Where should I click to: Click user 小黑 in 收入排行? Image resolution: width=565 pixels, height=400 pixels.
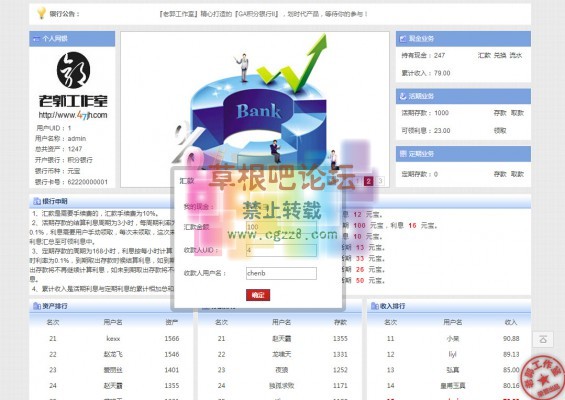click(453, 339)
